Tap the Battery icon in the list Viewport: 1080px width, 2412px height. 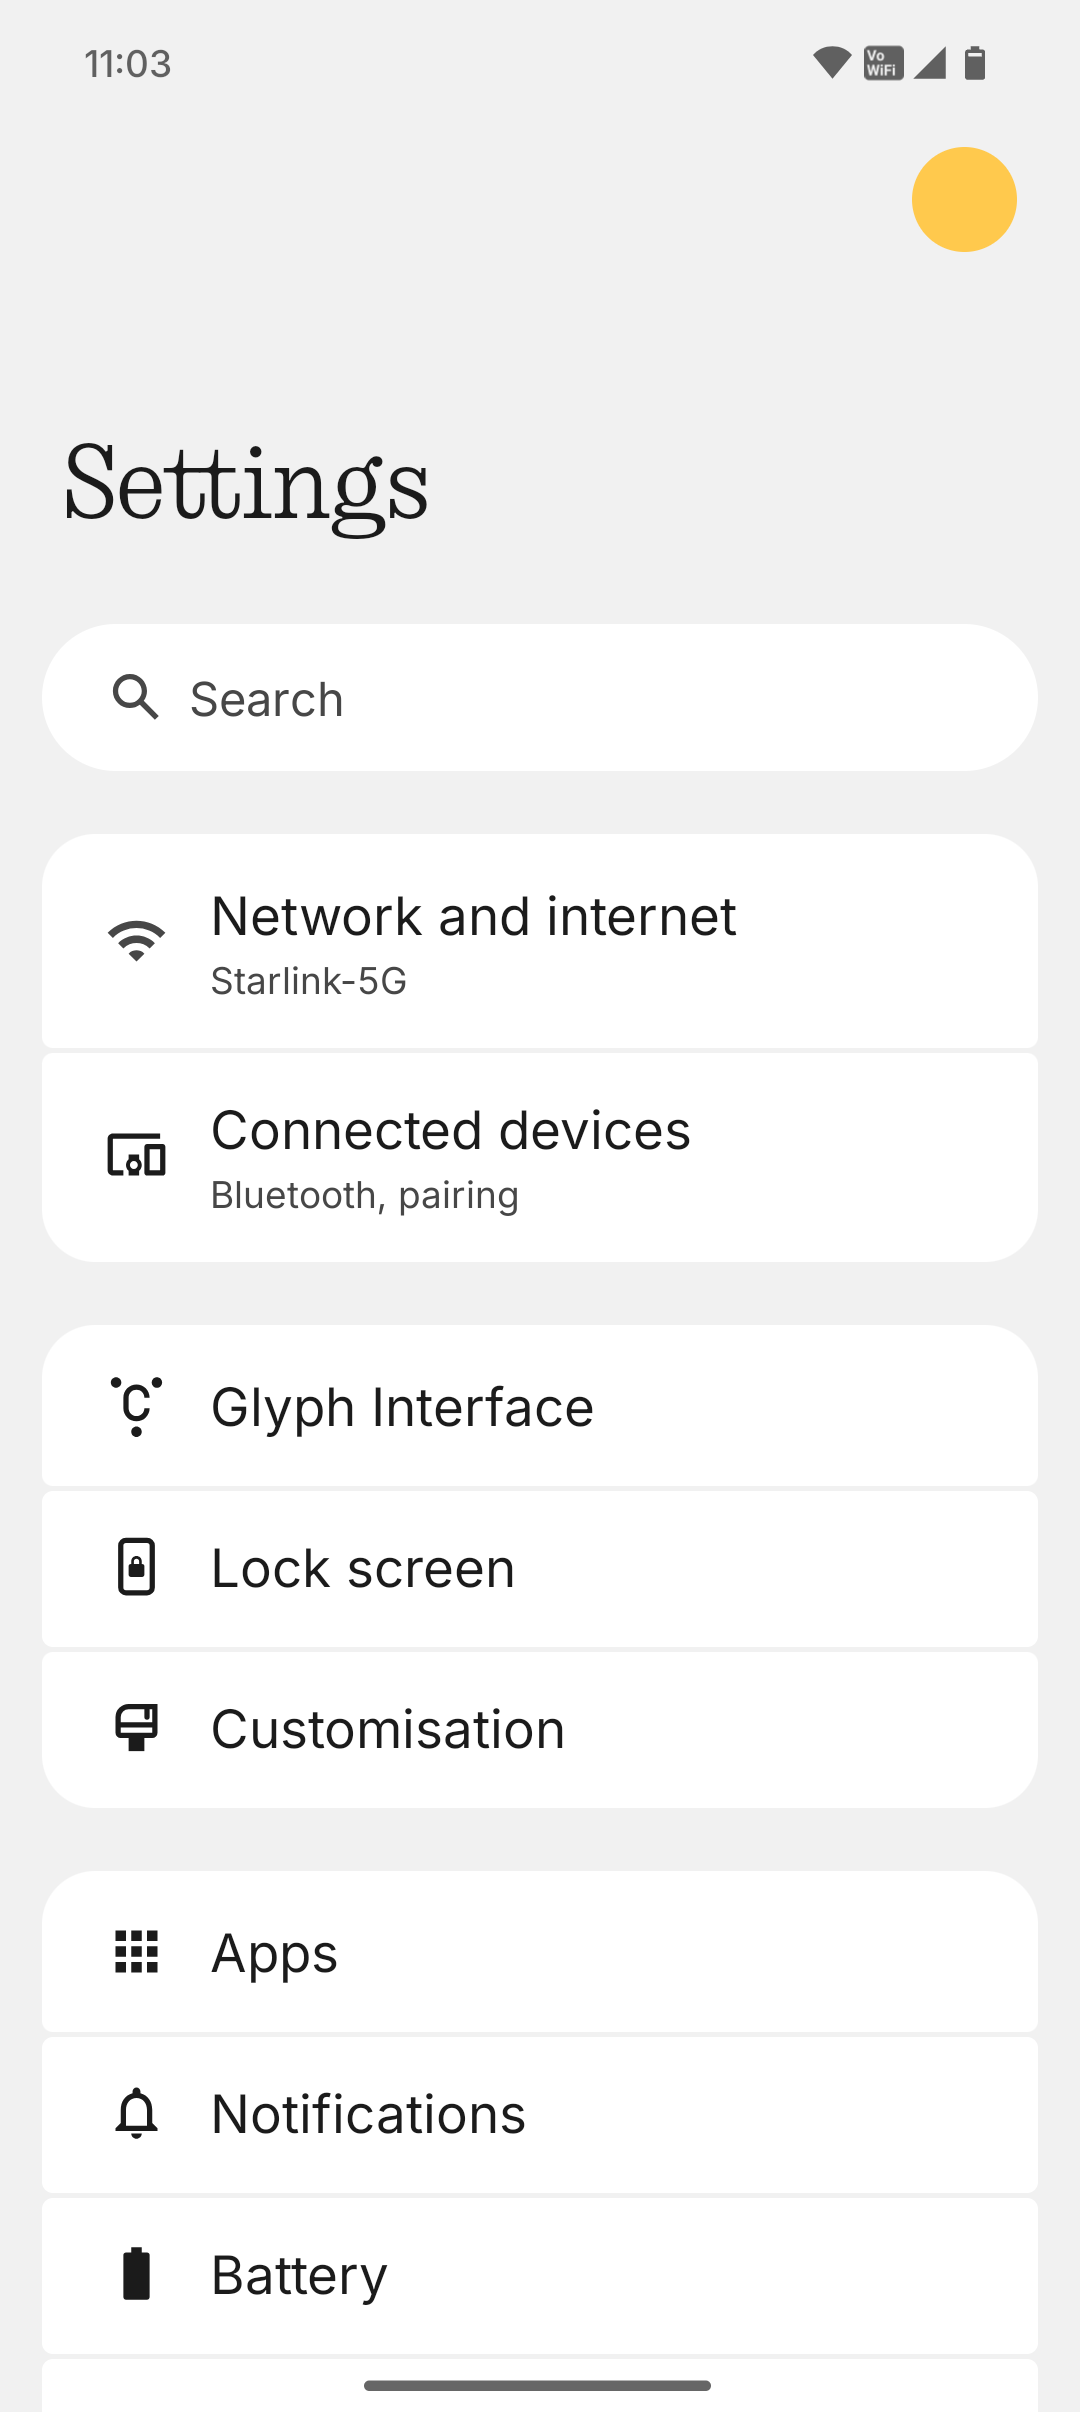click(x=137, y=2274)
